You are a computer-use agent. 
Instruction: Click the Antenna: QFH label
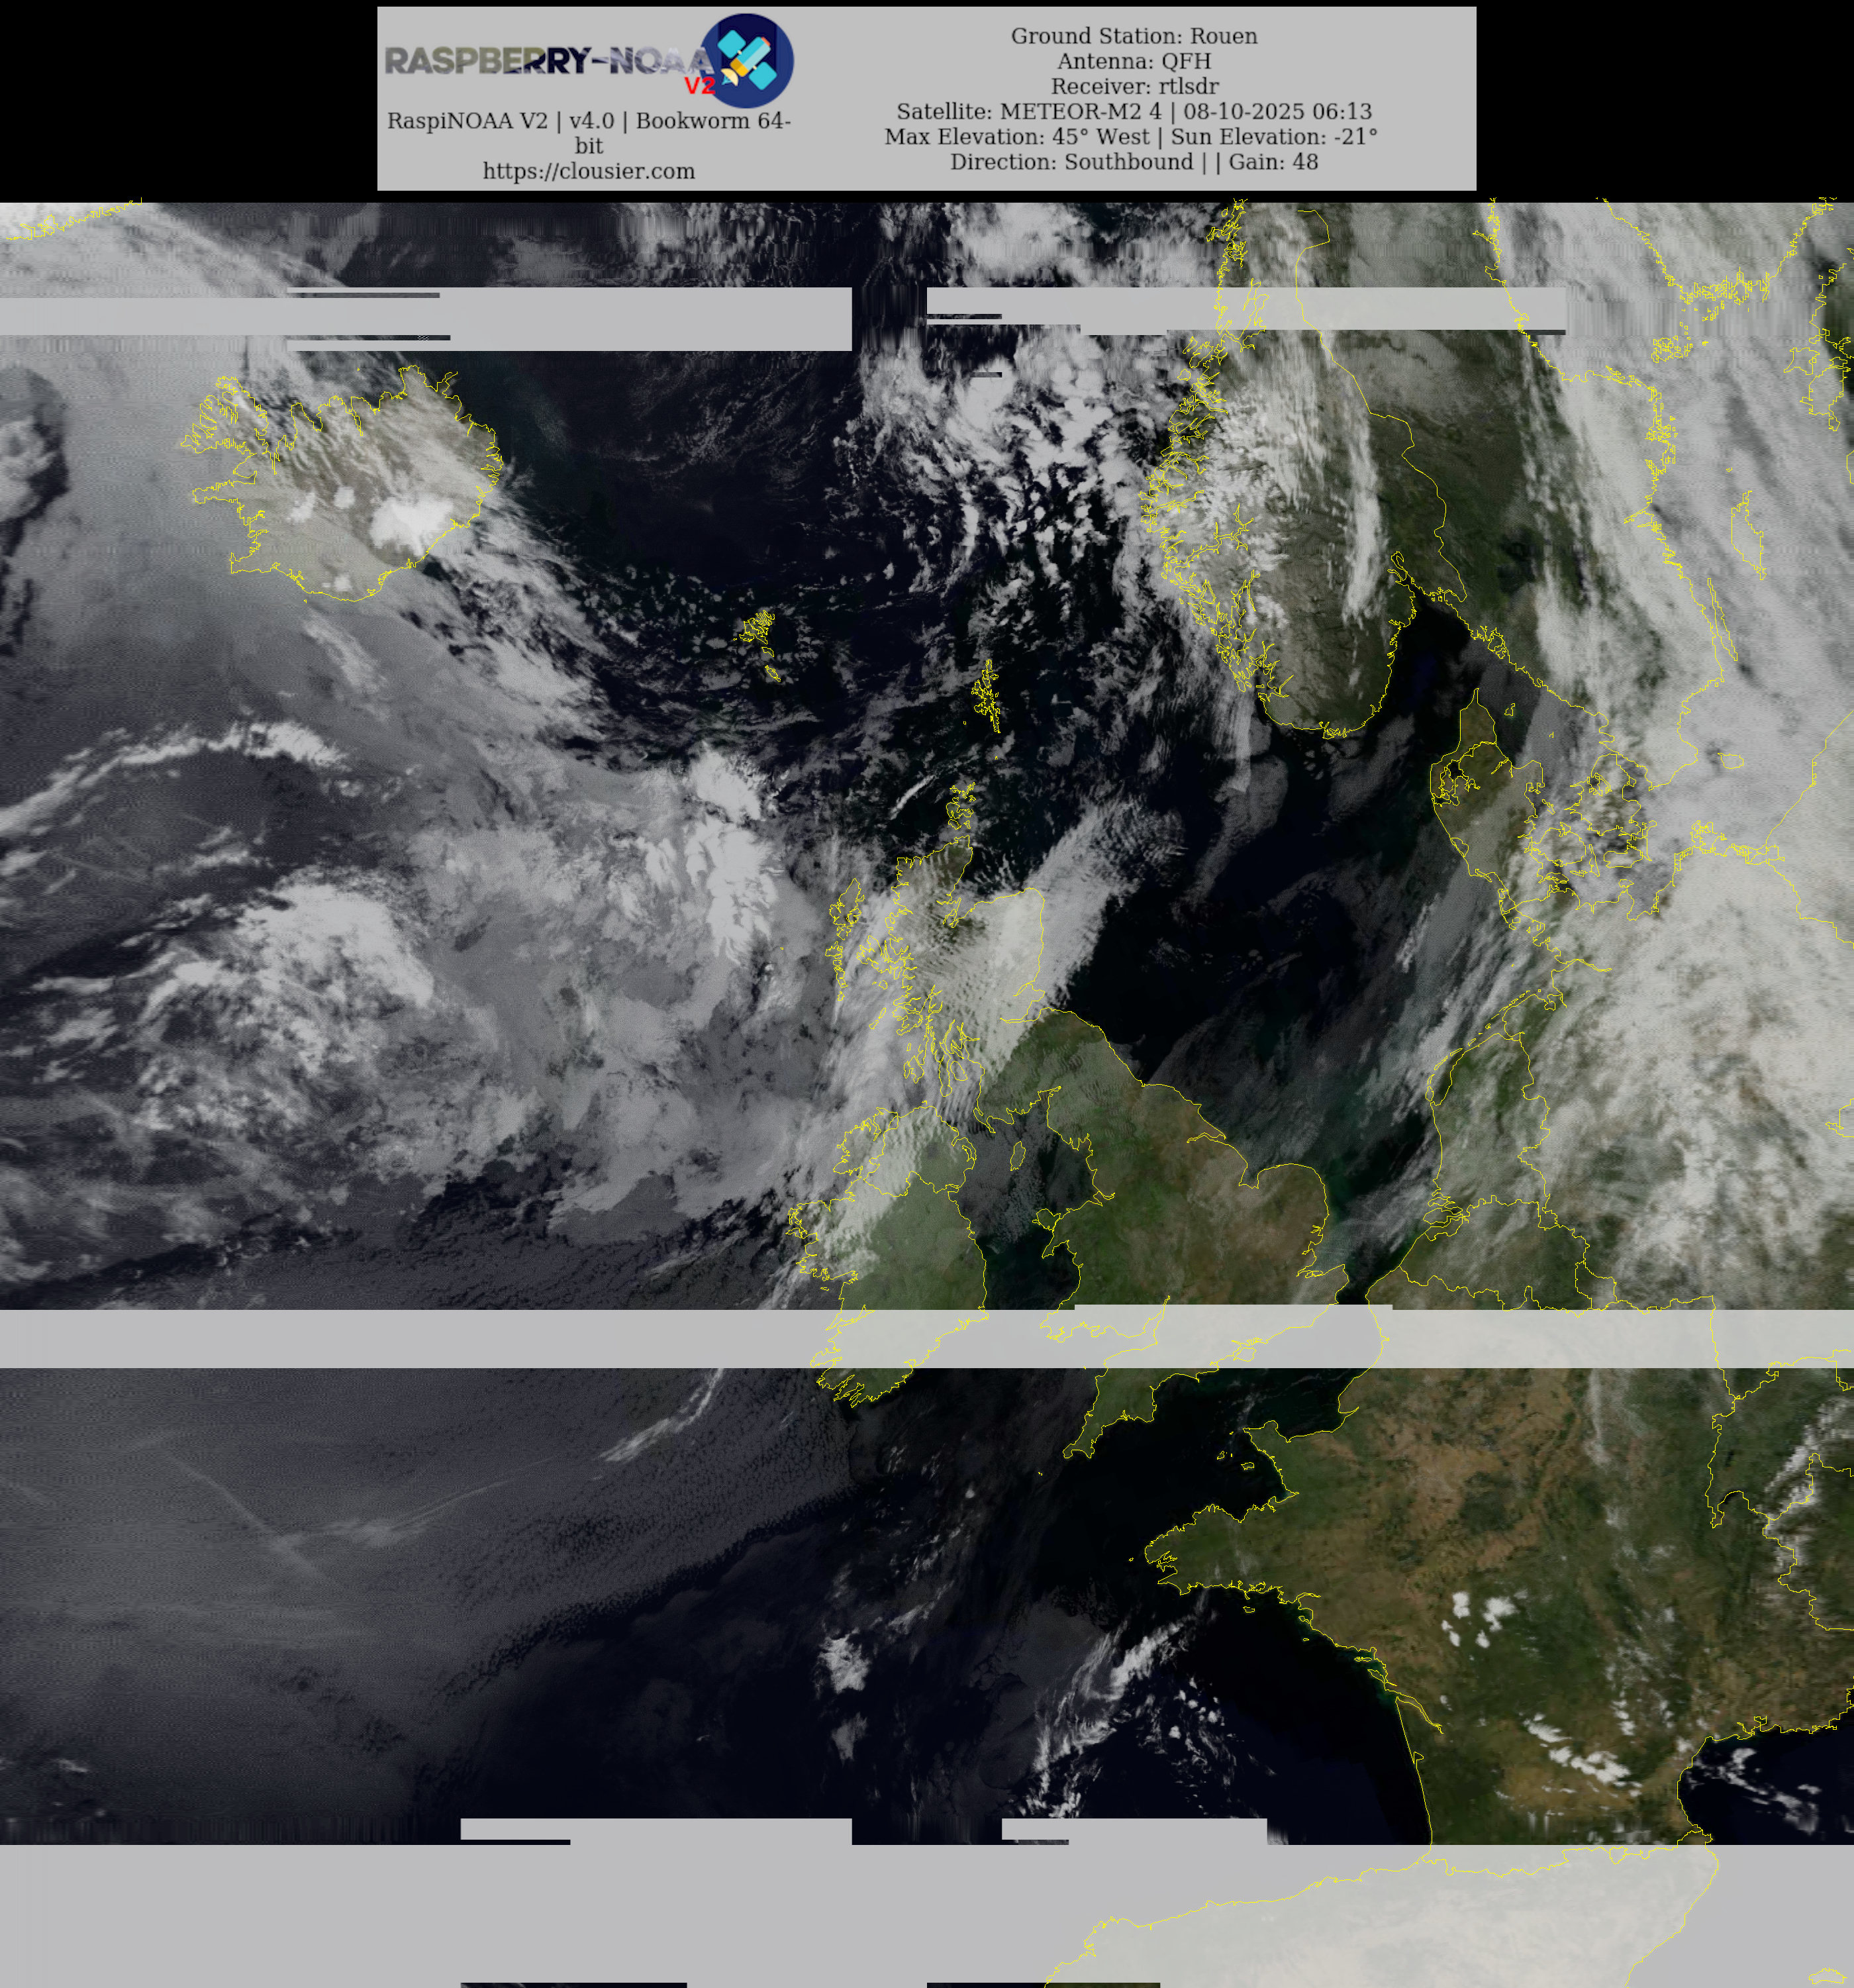[1133, 61]
